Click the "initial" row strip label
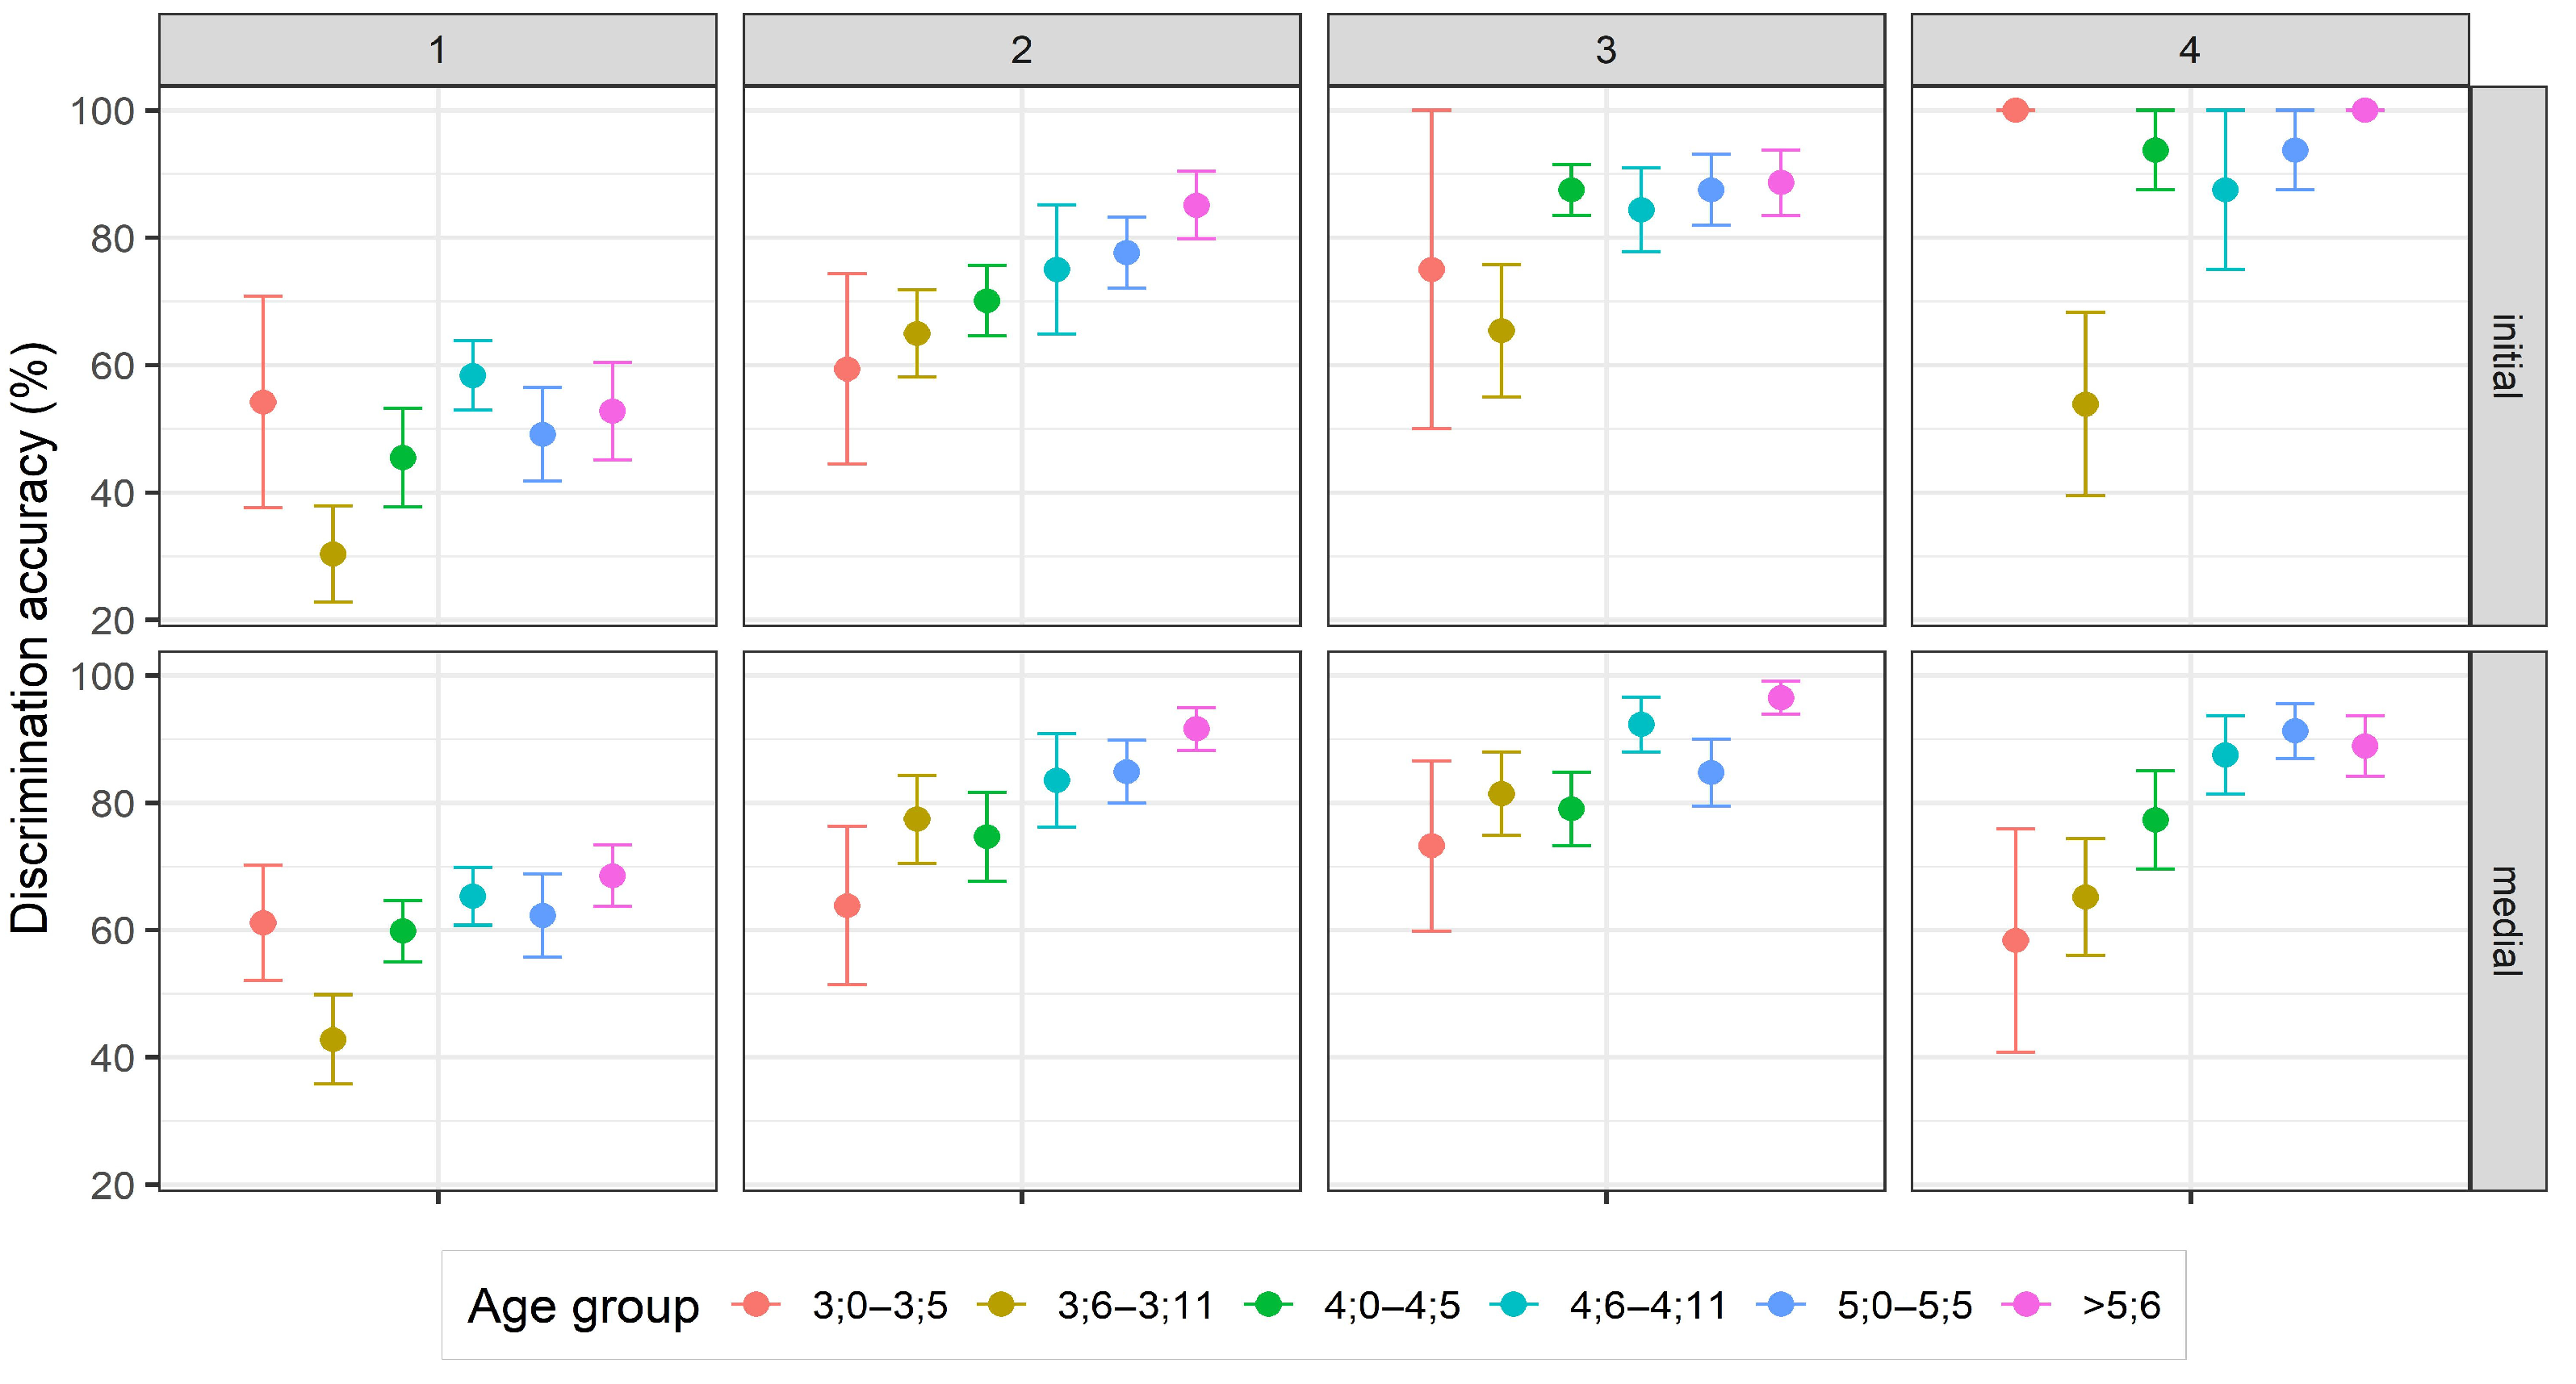The height and width of the screenshot is (1384, 2576). click(x=2507, y=356)
